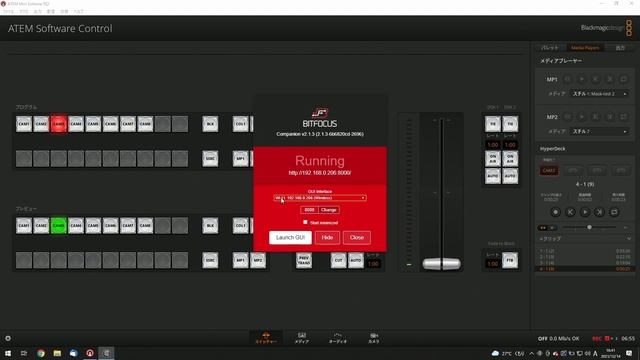Click the transition rate field beside AUTO
Viewport: 640px width, 360px height.
[373, 264]
